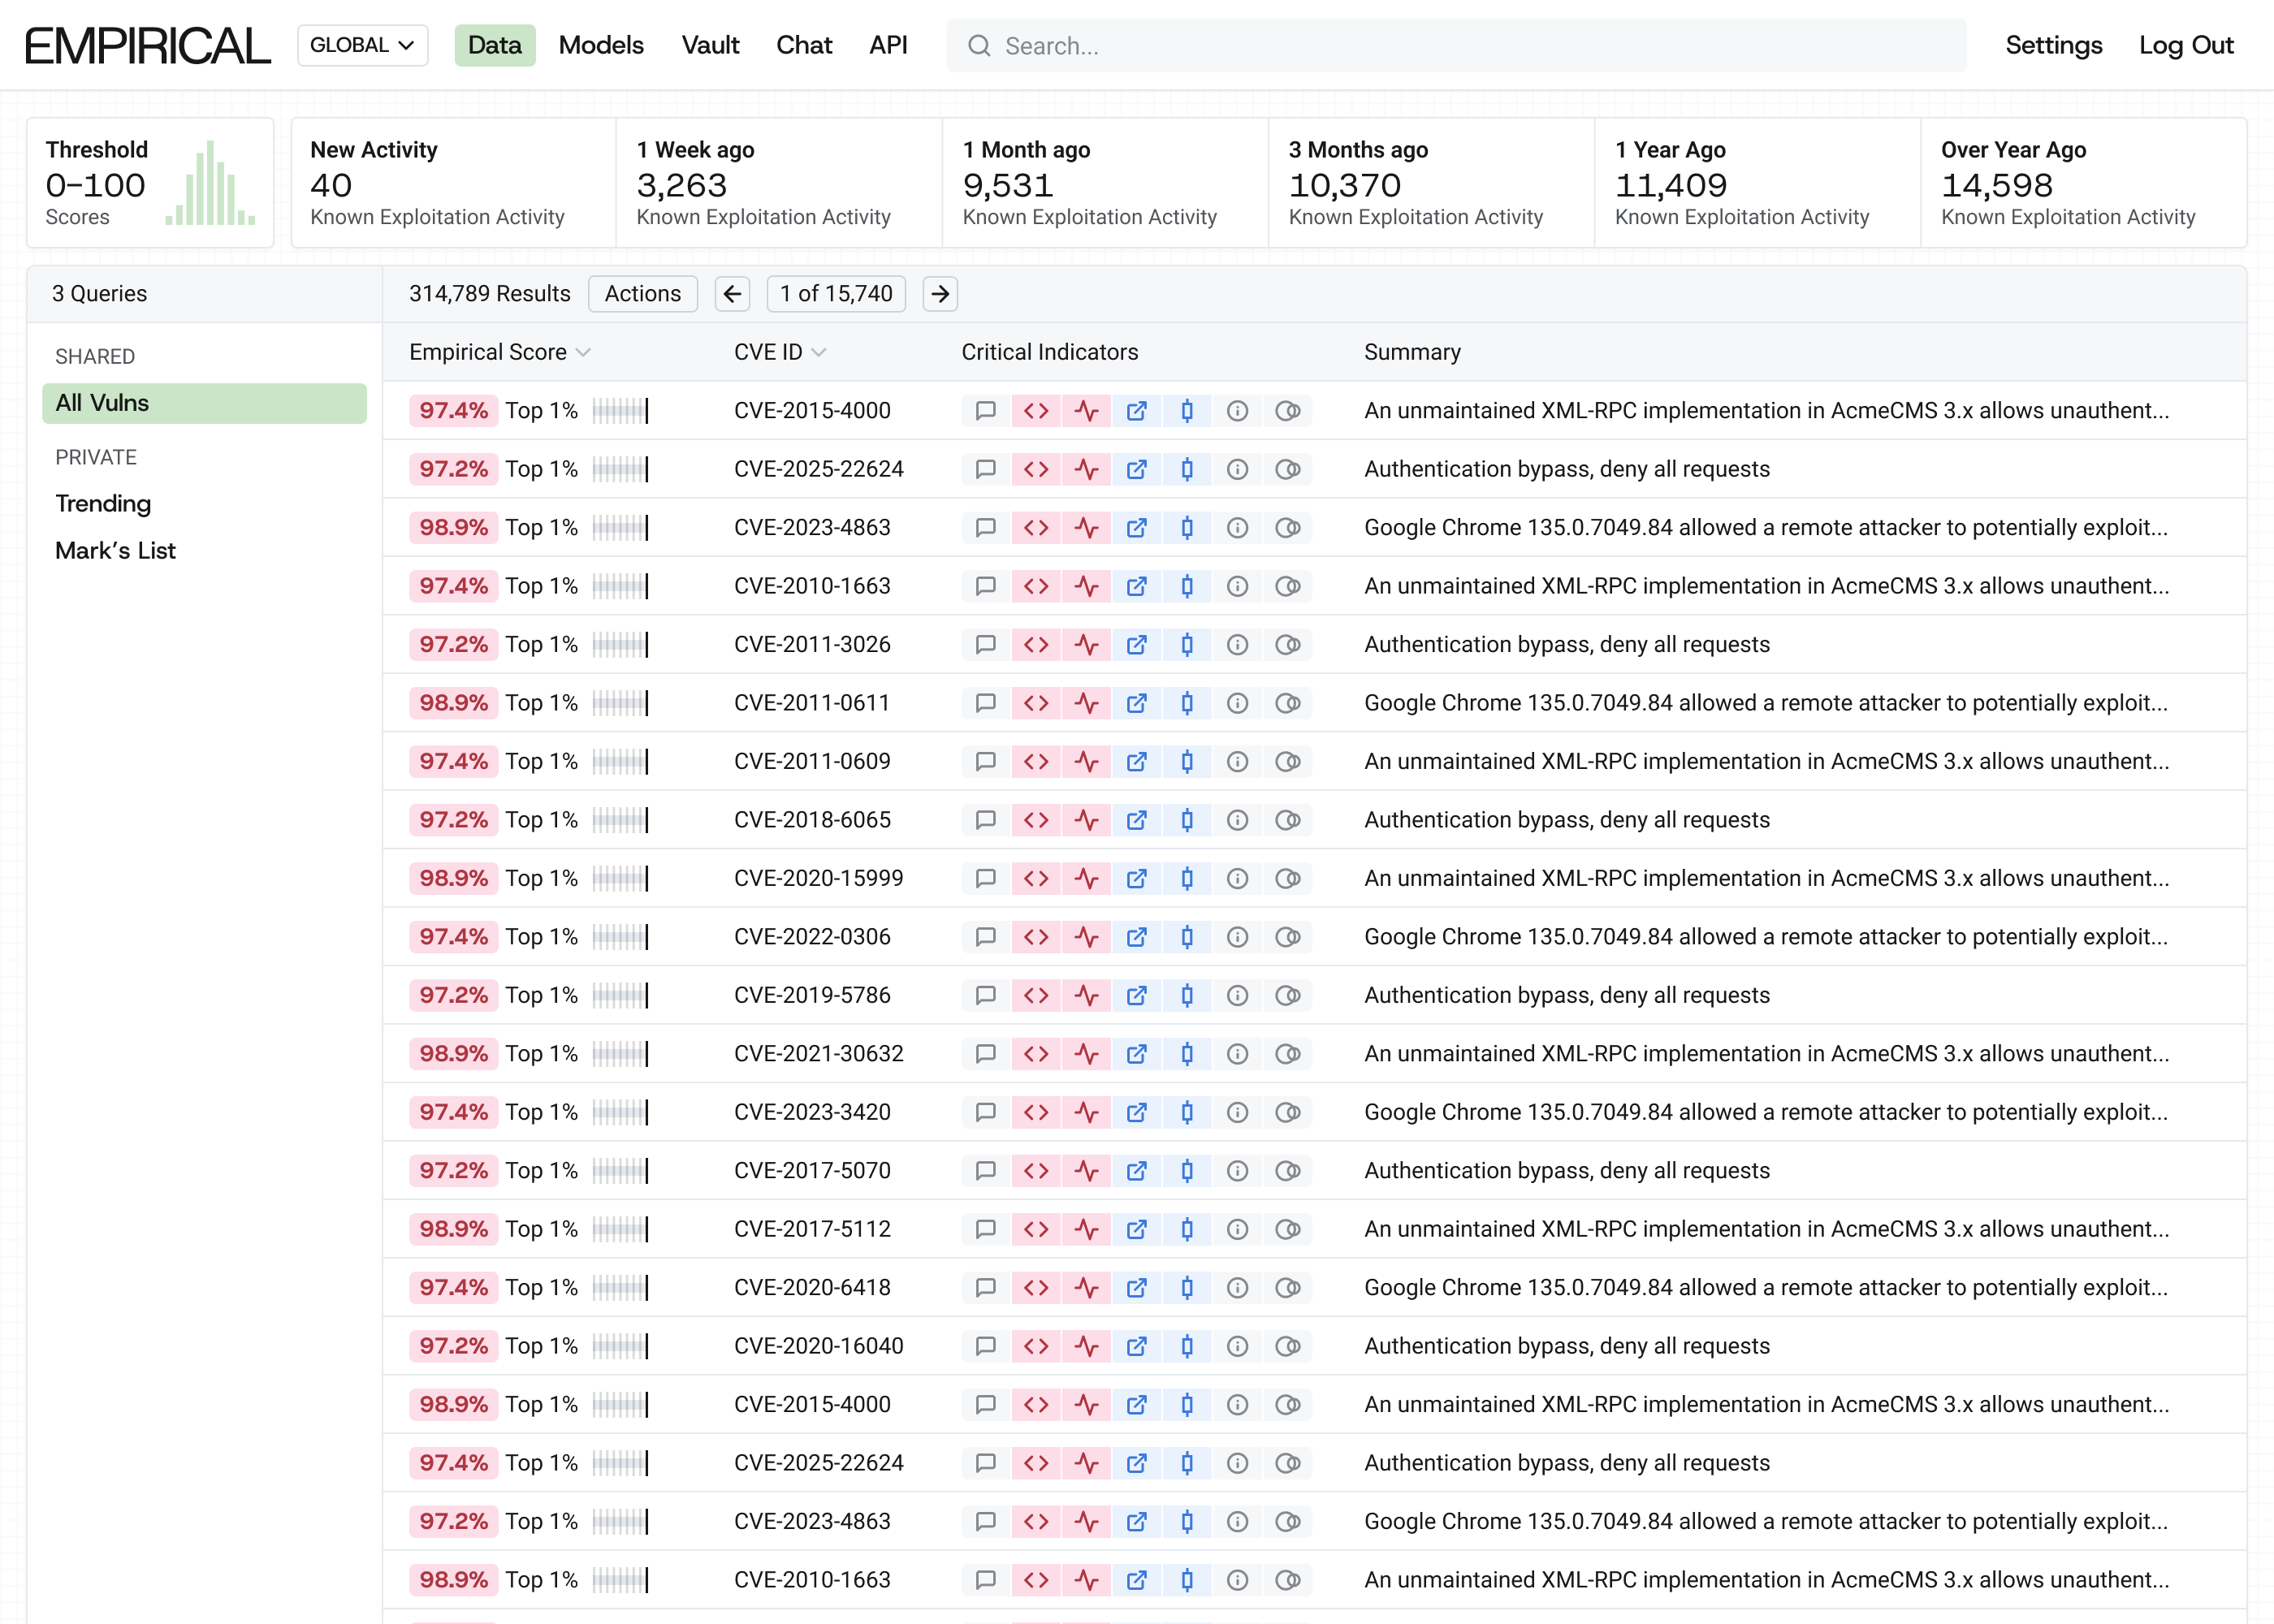This screenshot has height=1624, width=2274.
Task: Open external link icon for CVE-2020-15999
Action: pos(1136,878)
